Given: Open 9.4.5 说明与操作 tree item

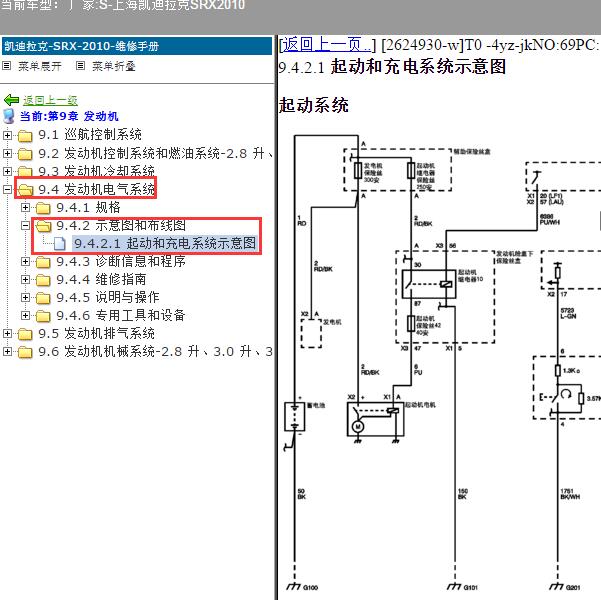Looking at the screenshot, I should click(x=108, y=298).
